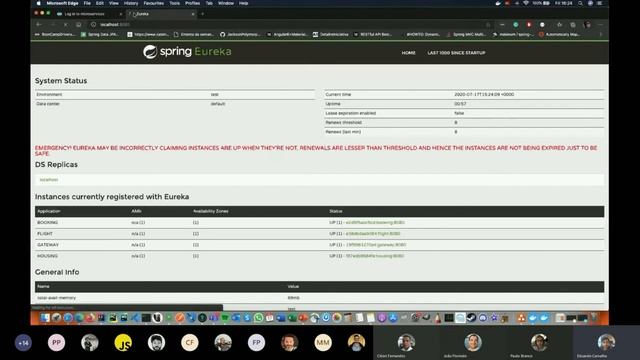Open the JacksonPolymorp... GitHub bookmark
The height and width of the screenshot is (360, 640).
point(240,34)
